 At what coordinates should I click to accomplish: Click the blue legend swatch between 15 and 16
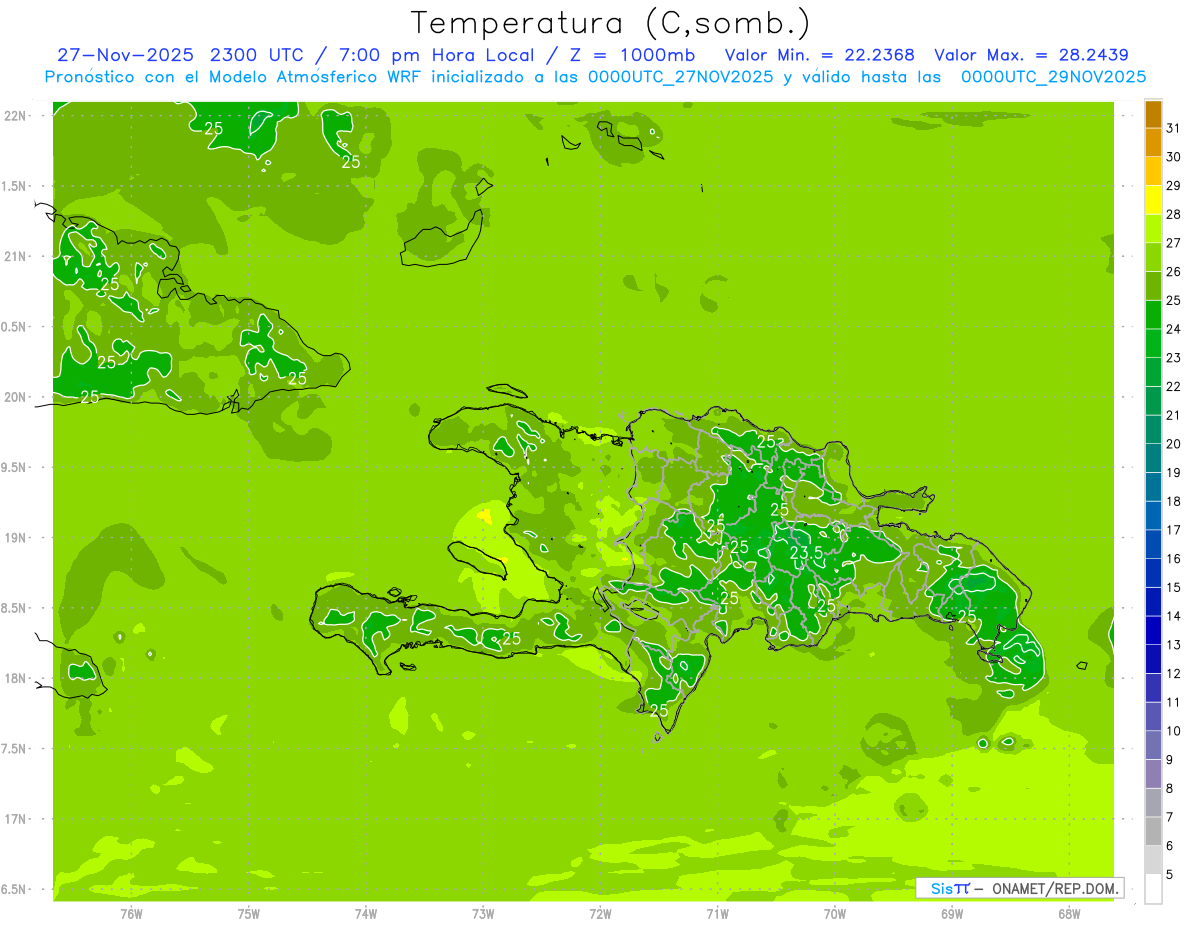tap(1153, 573)
